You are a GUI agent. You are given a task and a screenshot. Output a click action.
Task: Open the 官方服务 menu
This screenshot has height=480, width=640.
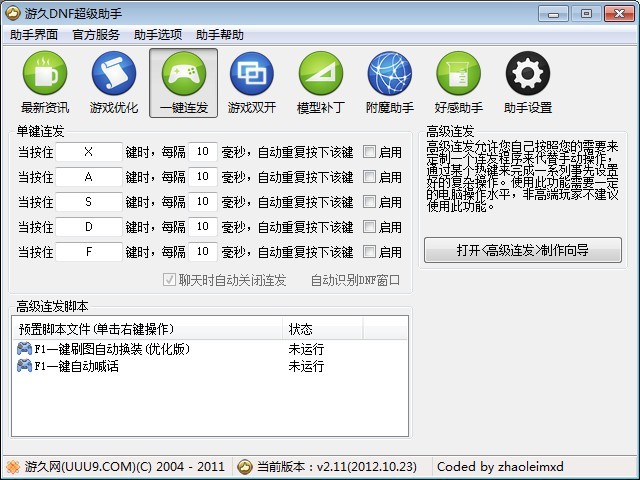point(96,35)
